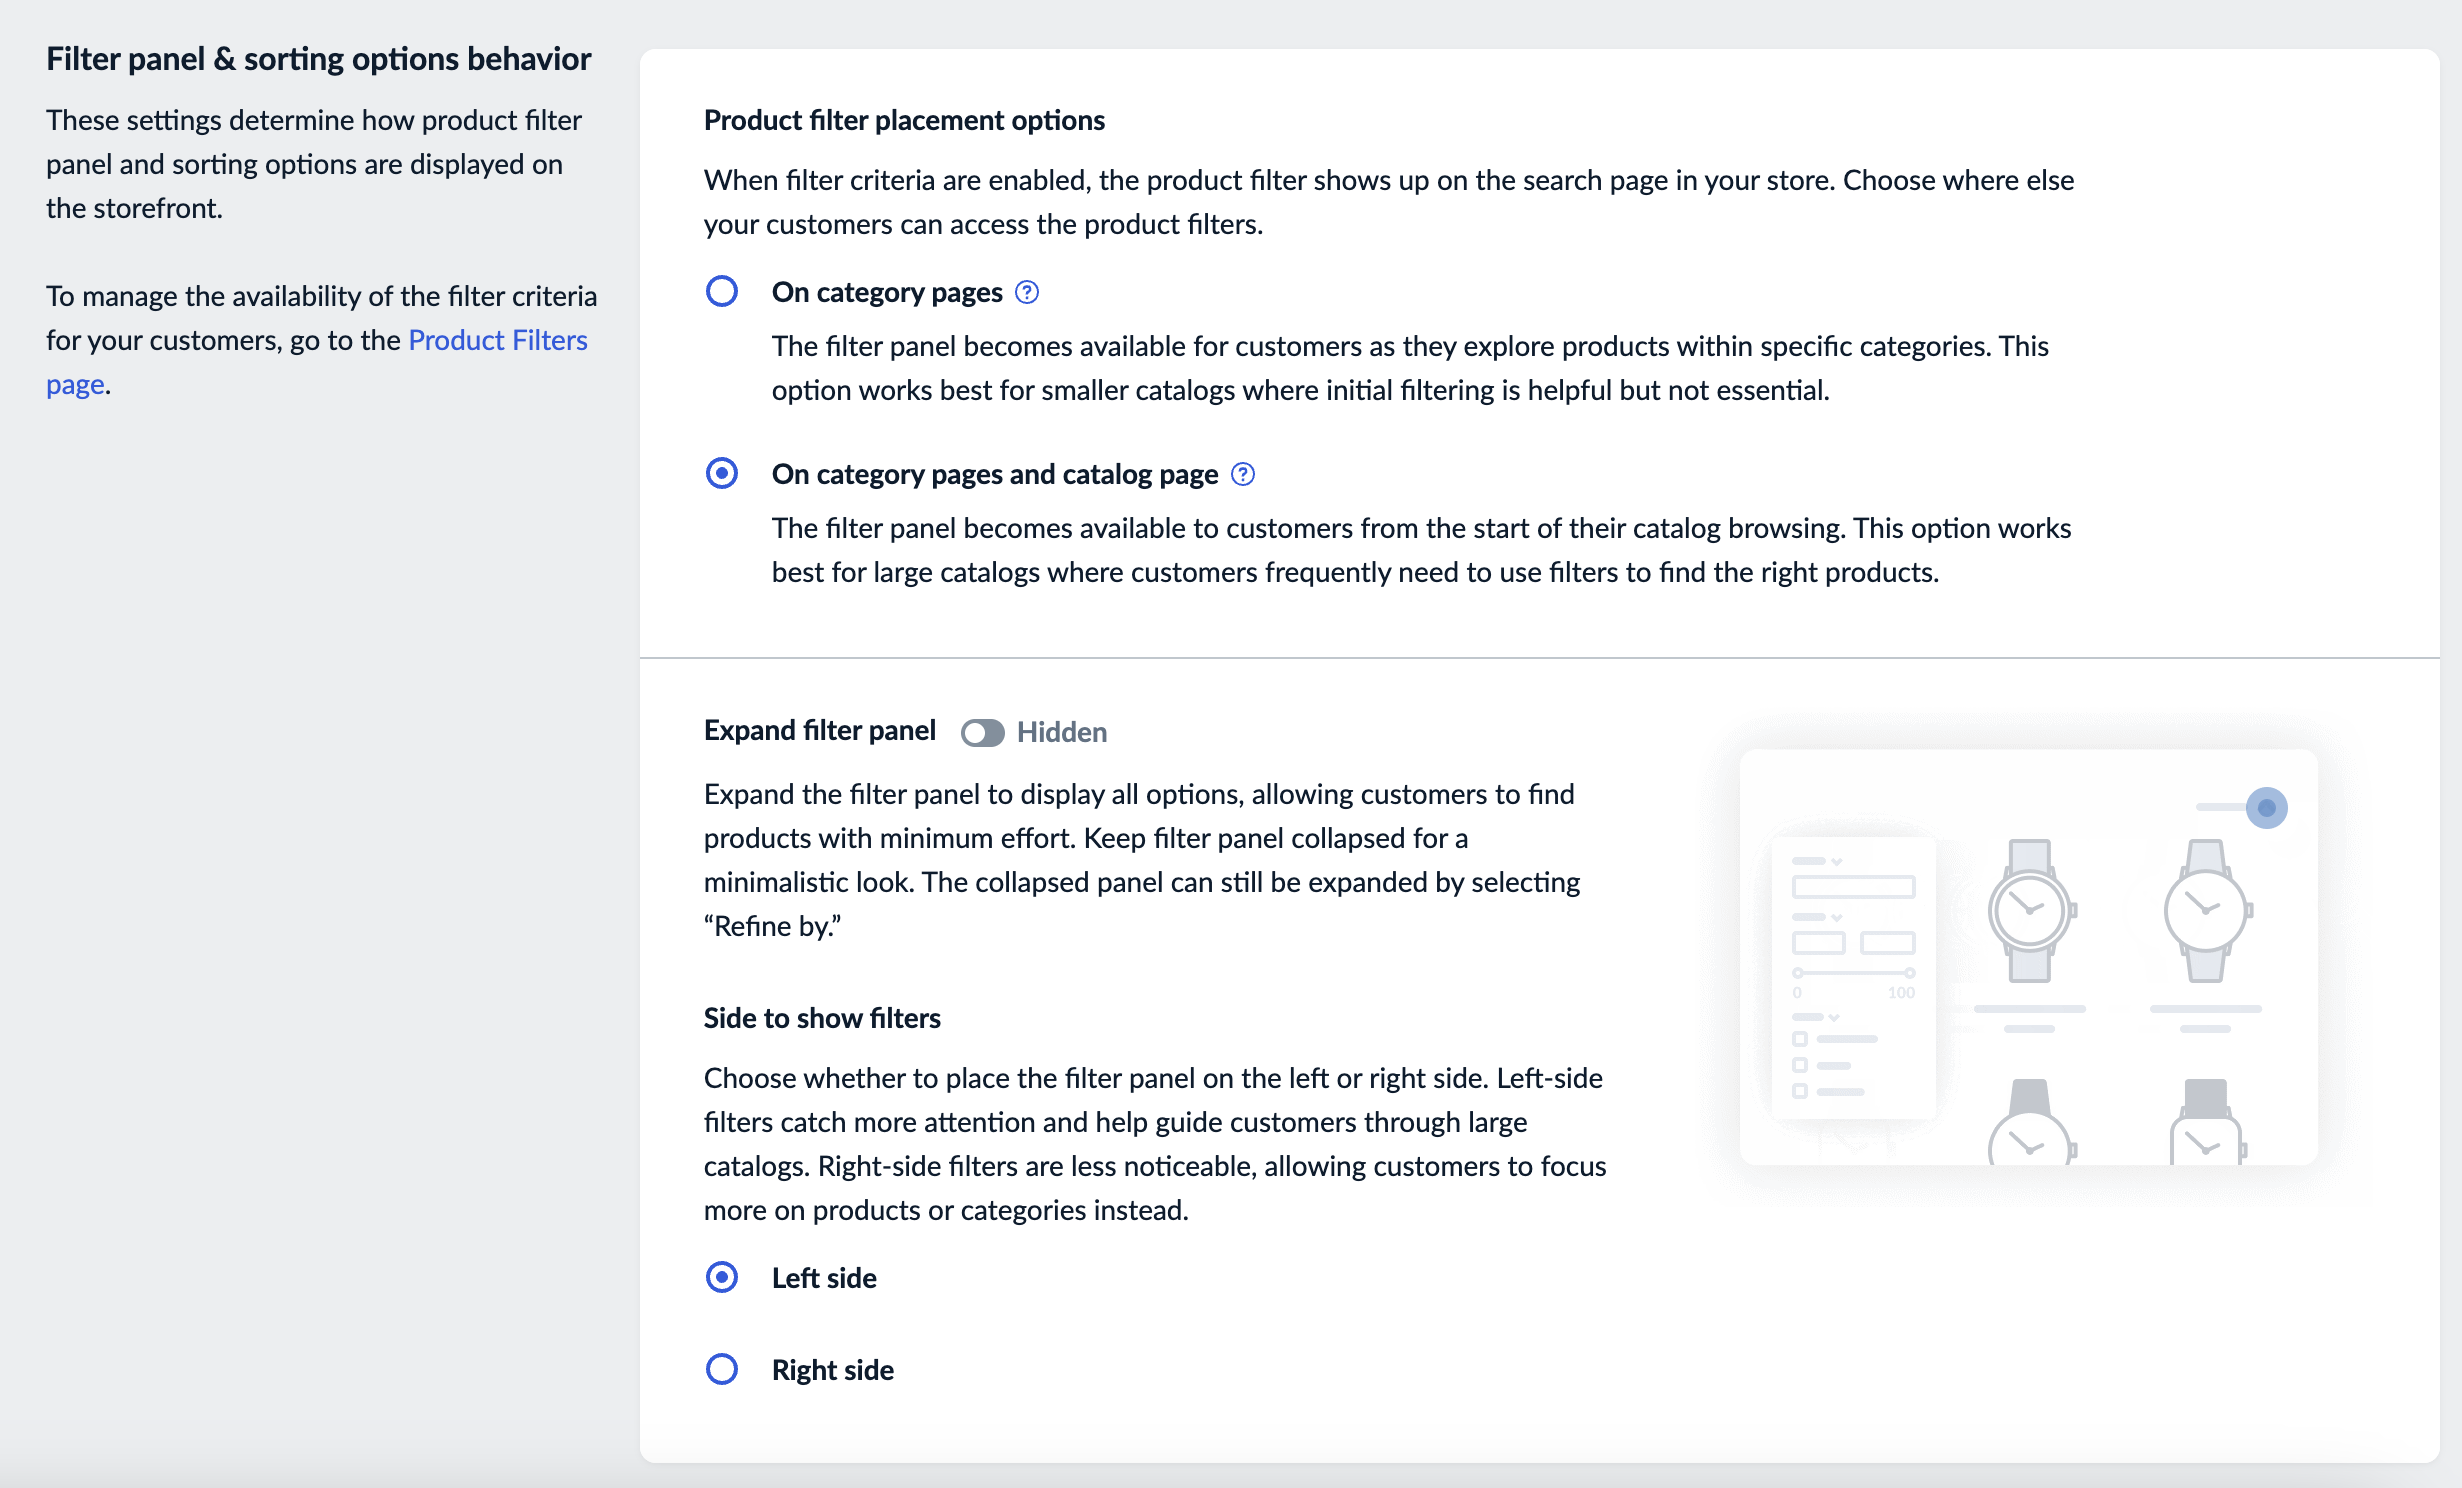The width and height of the screenshot is (2462, 1488).
Task: Click the Left side label text
Action: point(824,1278)
